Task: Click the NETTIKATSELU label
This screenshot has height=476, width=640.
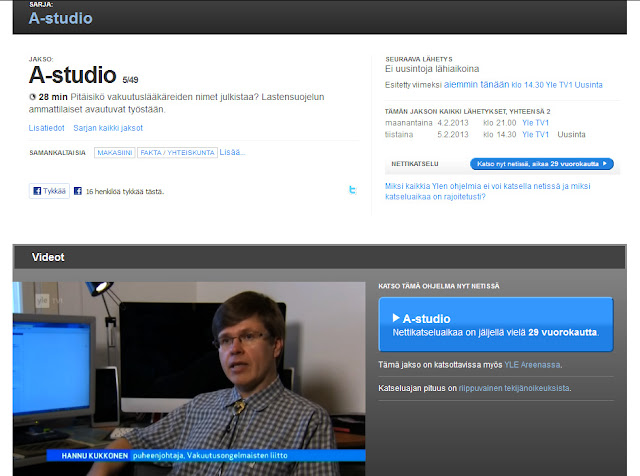Action: pos(415,164)
